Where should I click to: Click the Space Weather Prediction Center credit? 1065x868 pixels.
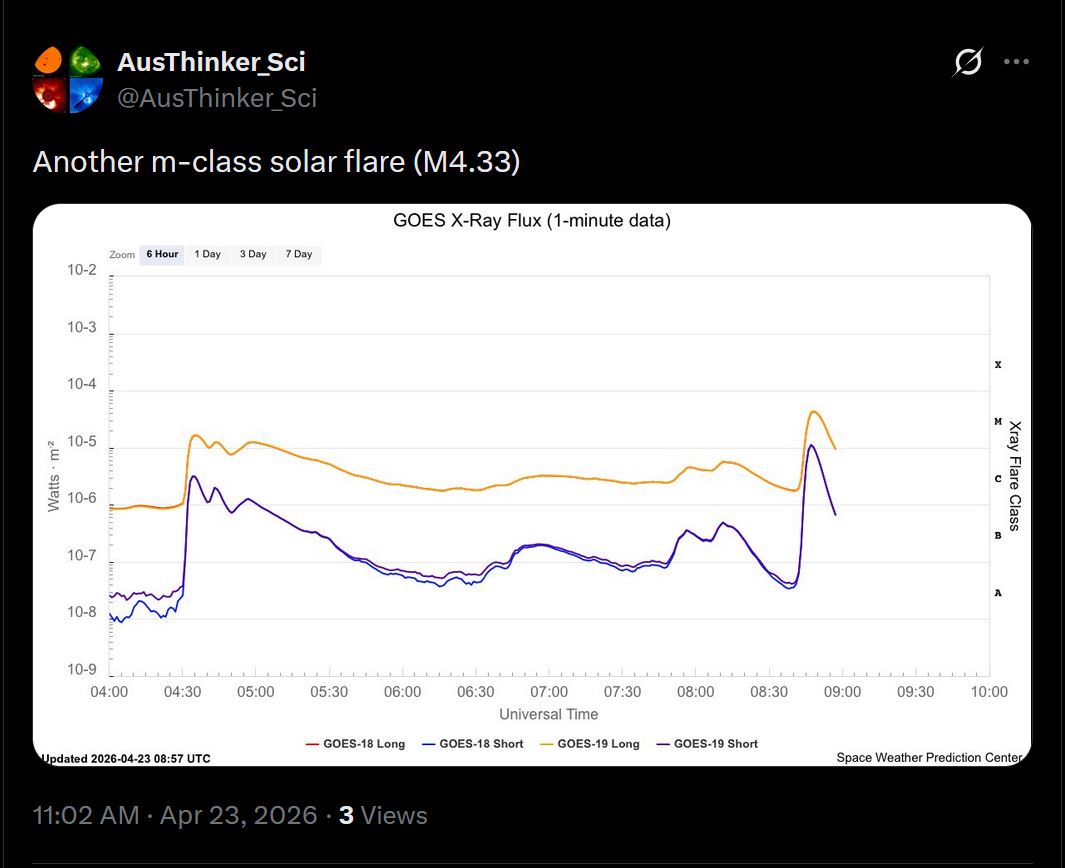929,758
